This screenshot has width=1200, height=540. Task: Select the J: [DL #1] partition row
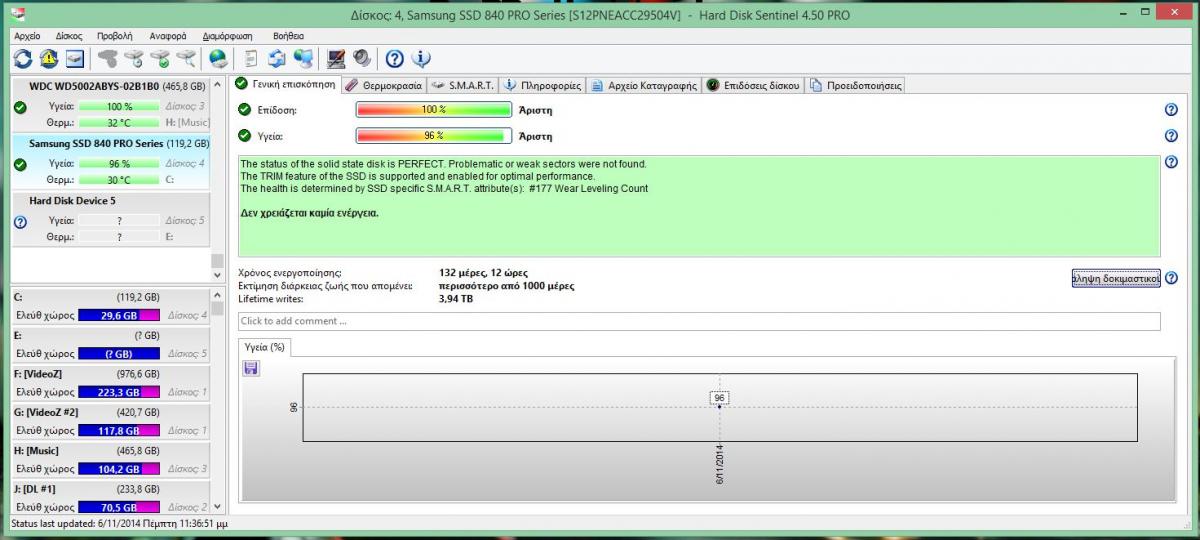click(x=110, y=497)
